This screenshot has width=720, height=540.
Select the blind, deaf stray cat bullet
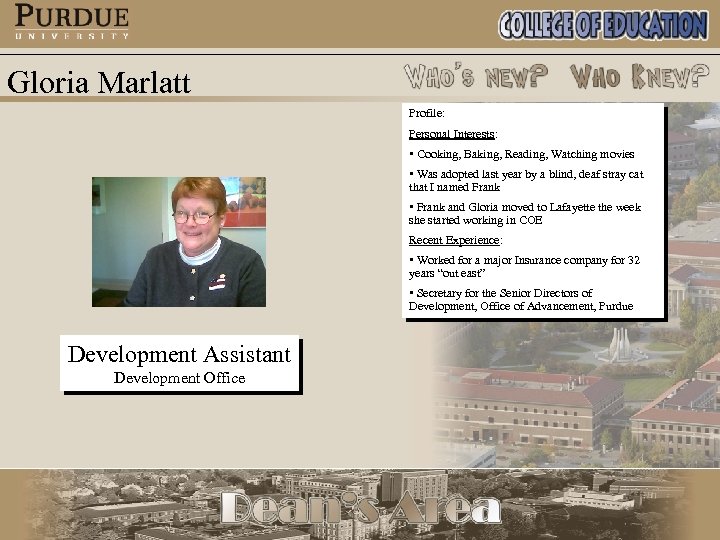526,180
